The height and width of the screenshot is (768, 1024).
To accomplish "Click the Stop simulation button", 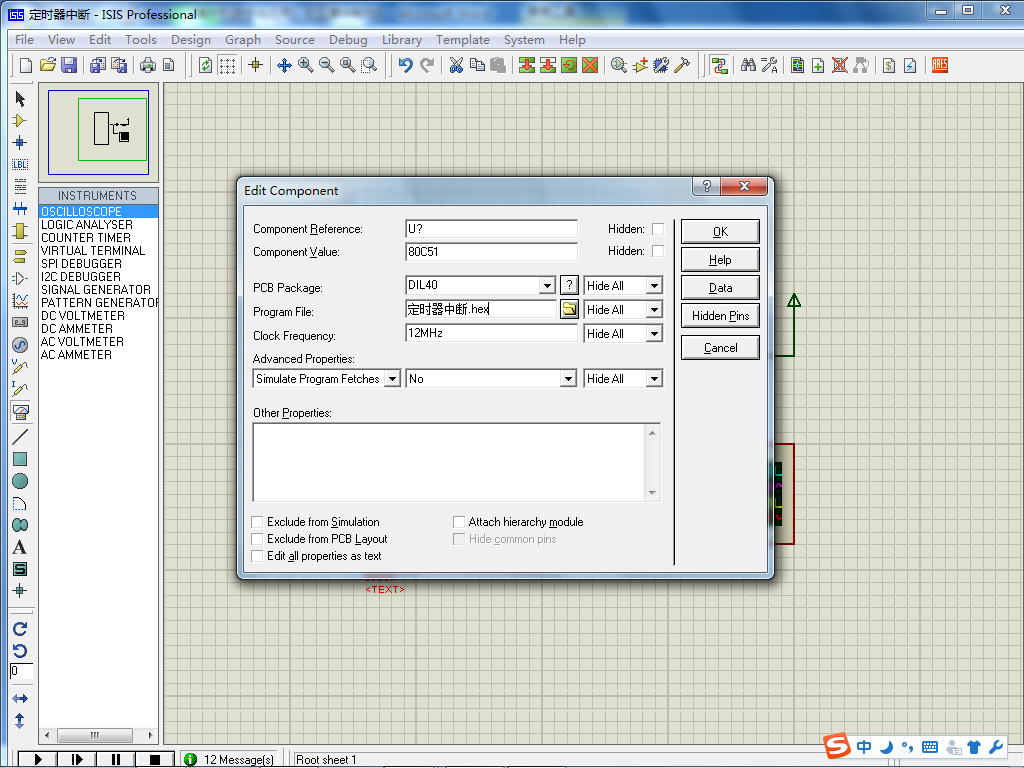I will pos(154,759).
